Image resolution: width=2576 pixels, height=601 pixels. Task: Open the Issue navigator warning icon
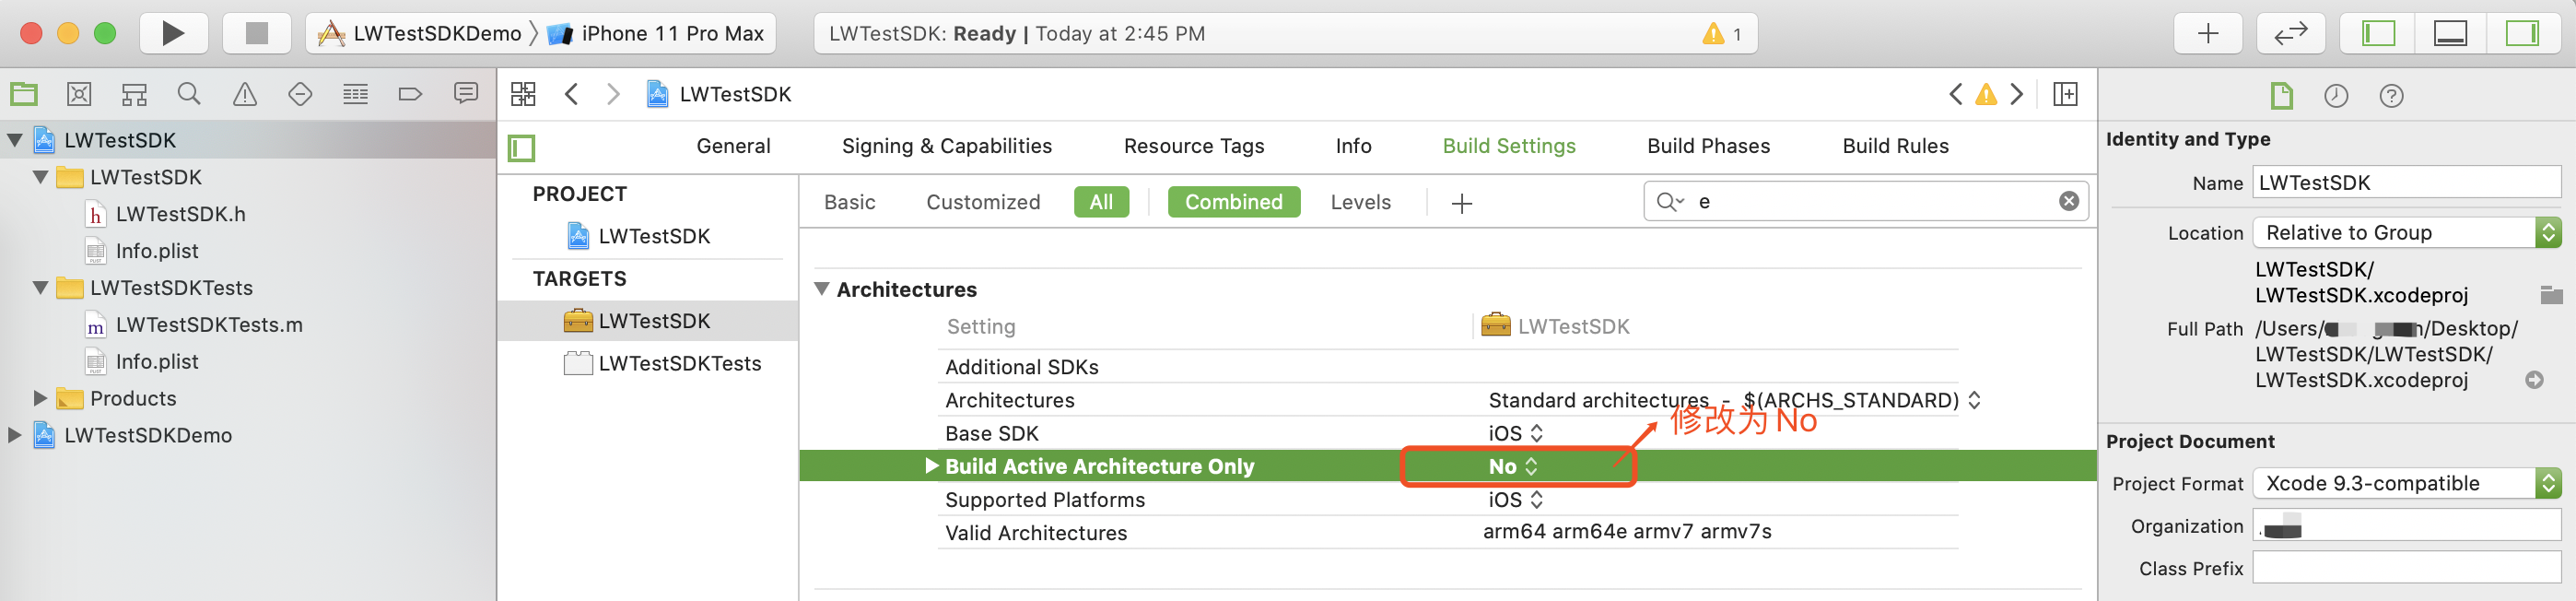tap(244, 95)
